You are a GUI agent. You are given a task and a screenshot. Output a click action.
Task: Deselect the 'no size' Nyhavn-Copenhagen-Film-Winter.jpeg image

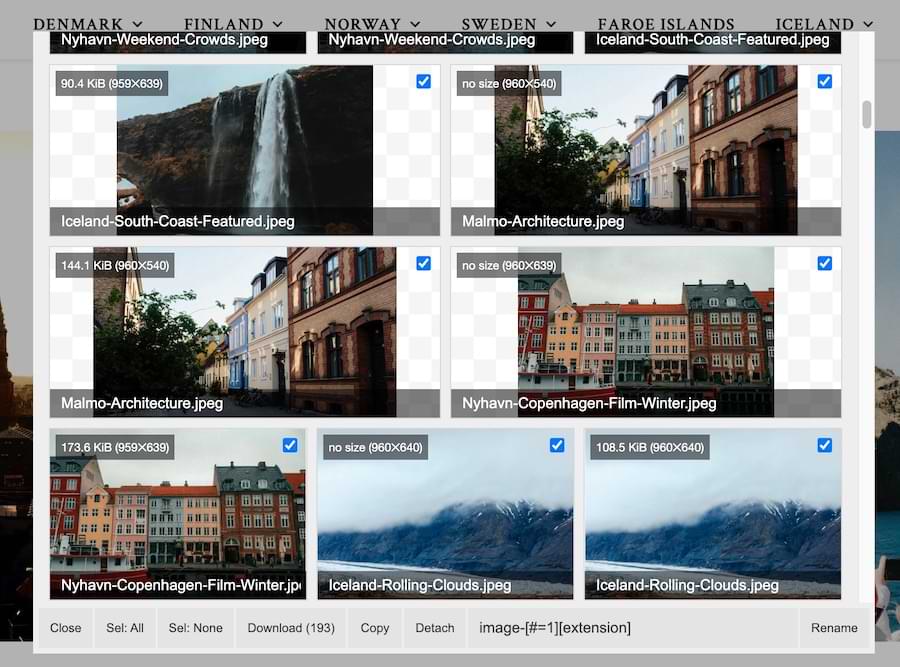824,263
